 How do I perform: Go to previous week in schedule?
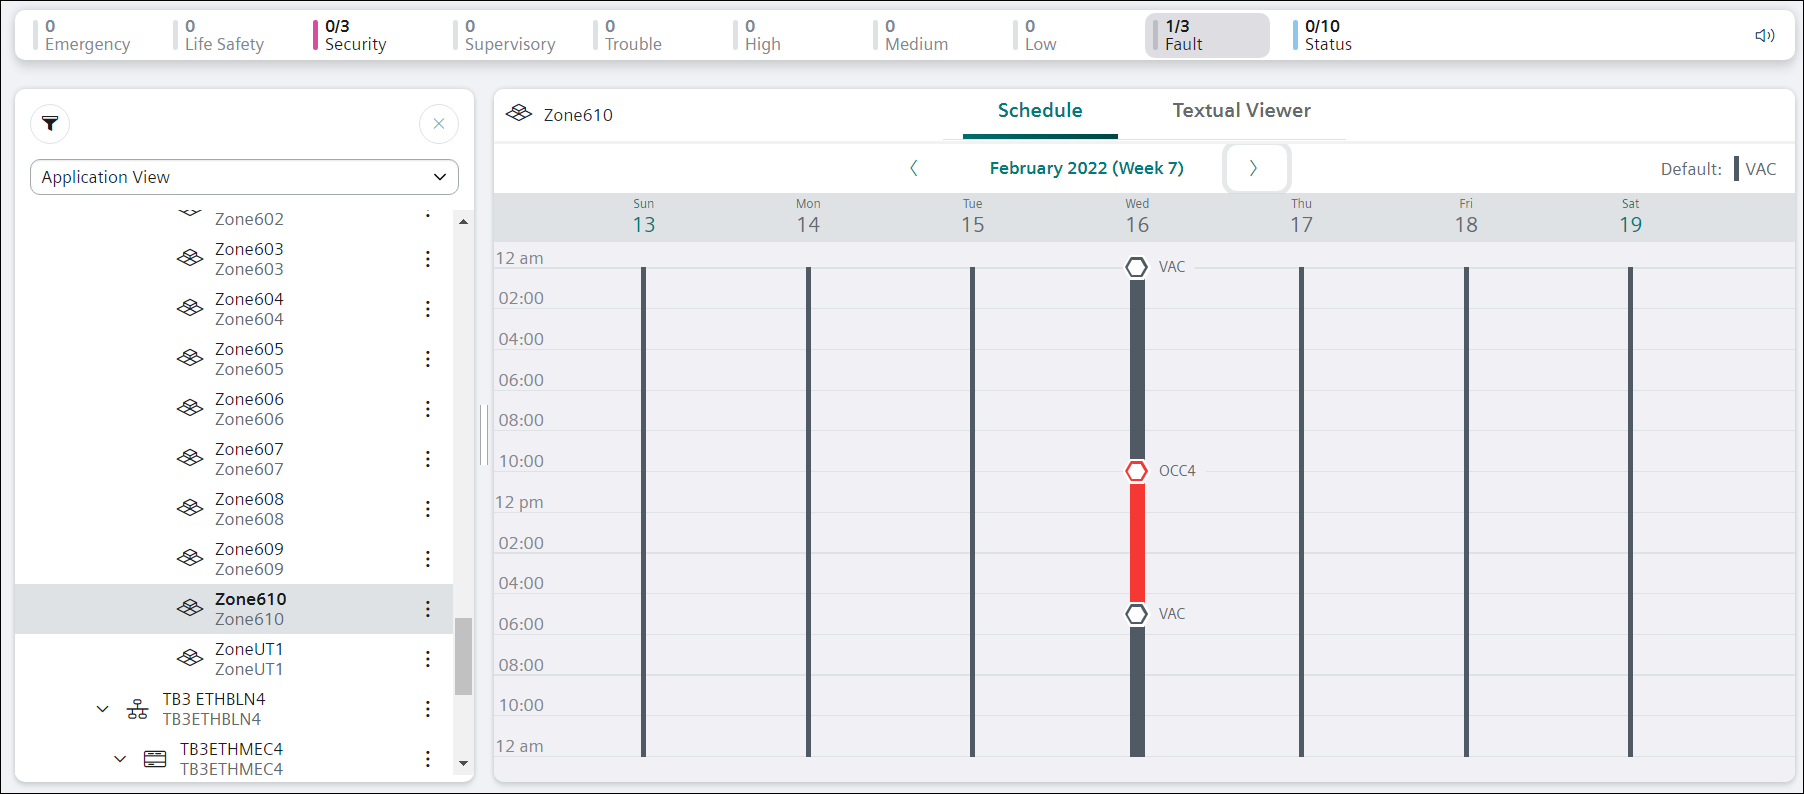tap(913, 168)
